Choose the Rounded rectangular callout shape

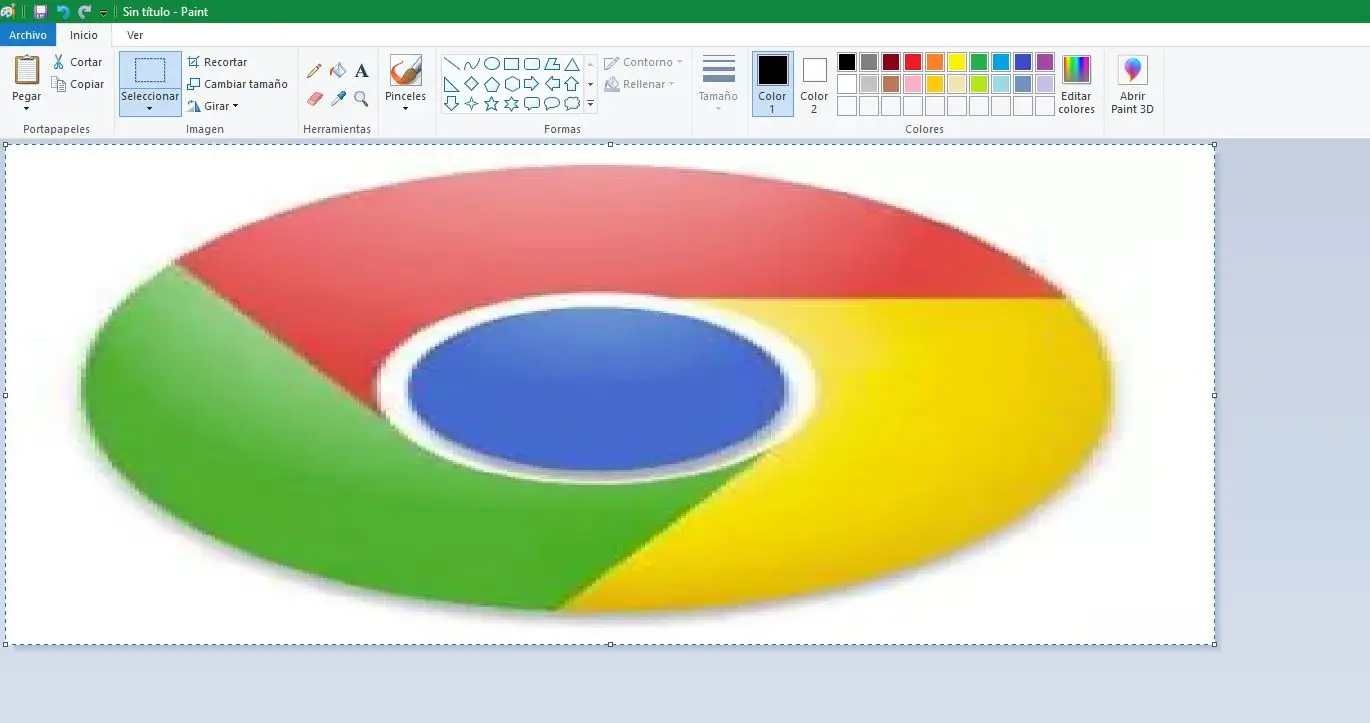tap(531, 103)
